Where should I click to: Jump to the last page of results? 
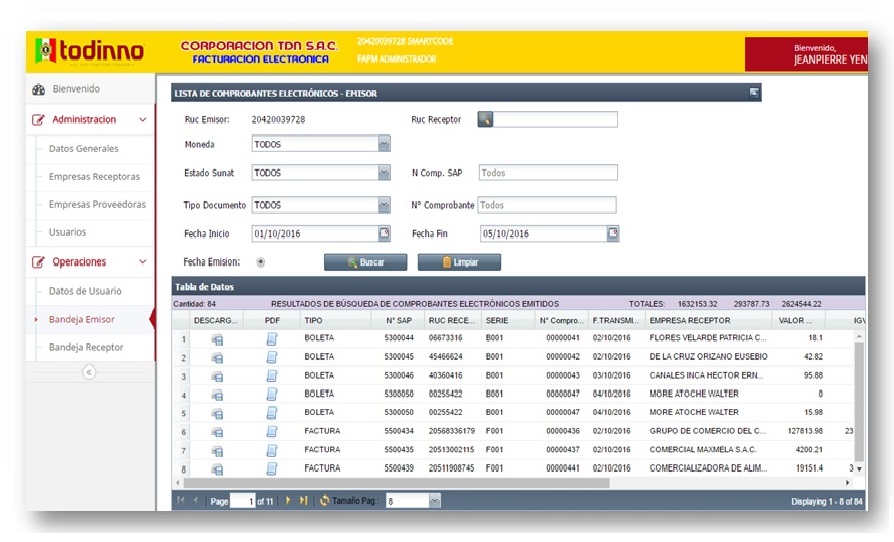tap(303, 500)
